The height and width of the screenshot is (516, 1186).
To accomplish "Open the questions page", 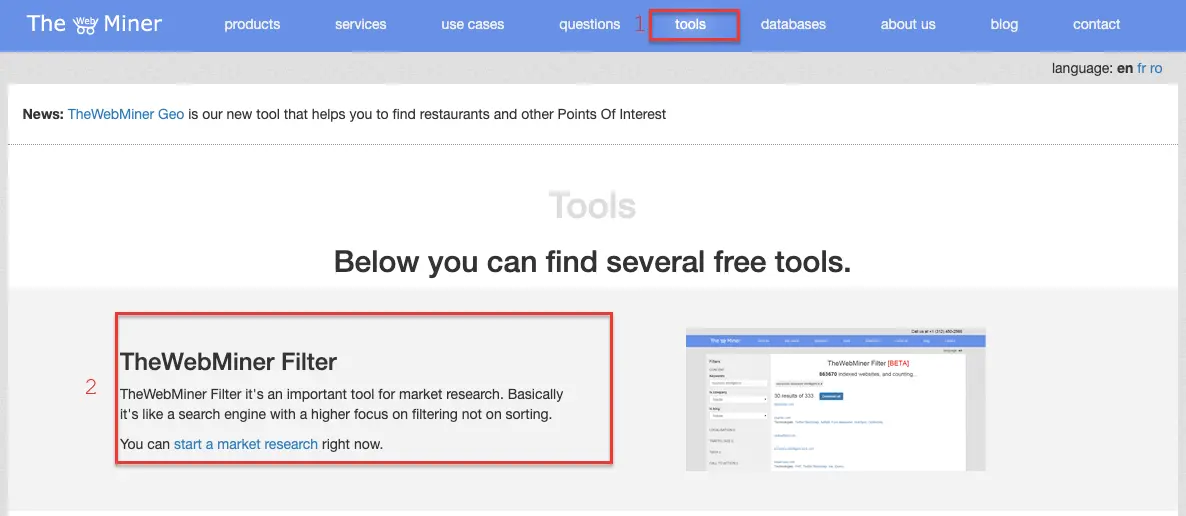I will pyautogui.click(x=589, y=24).
